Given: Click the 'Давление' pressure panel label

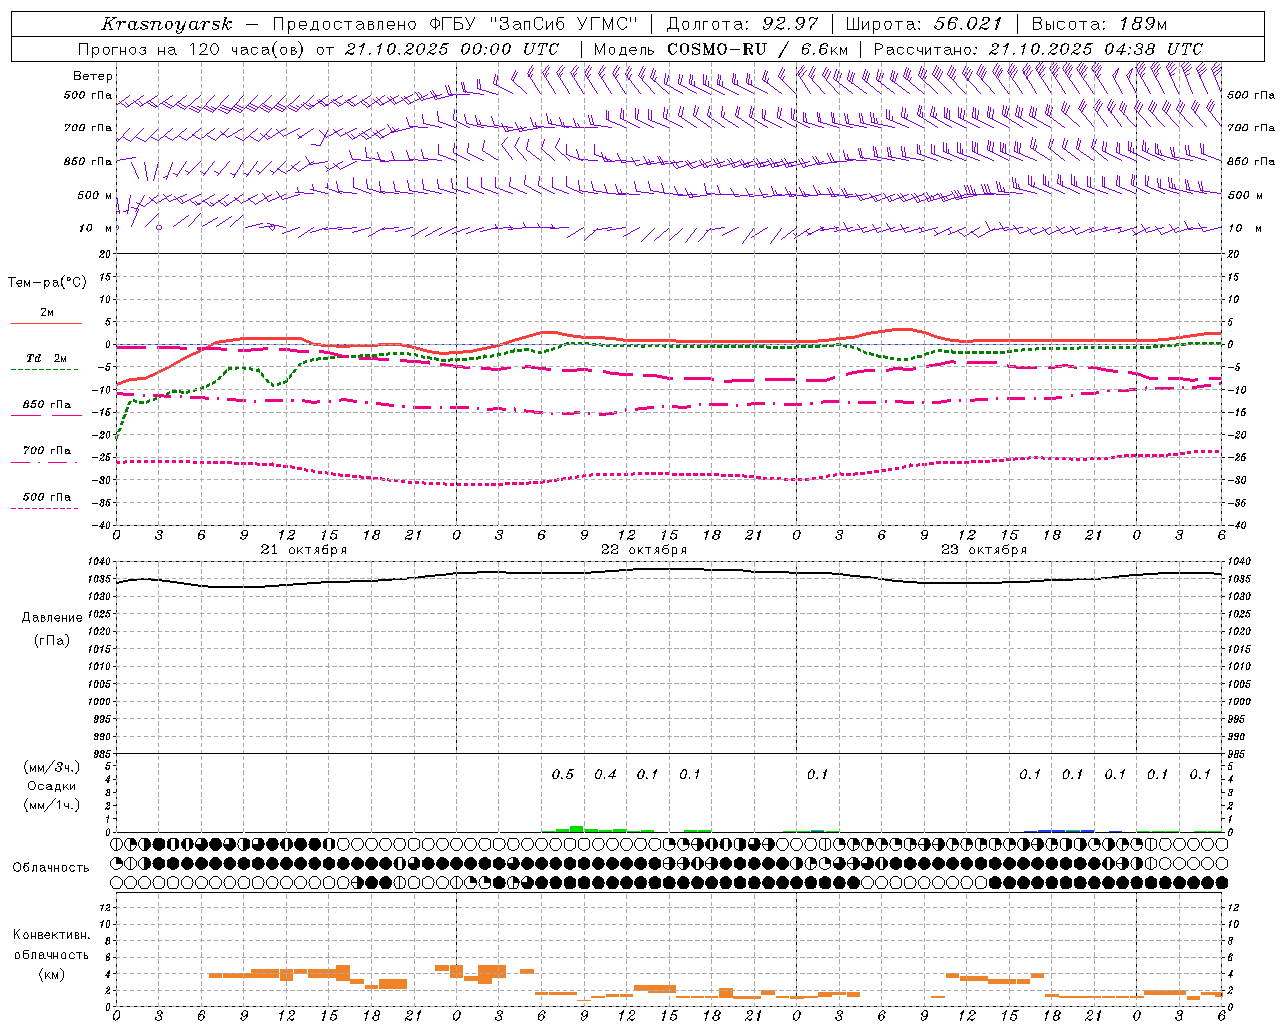Looking at the screenshot, I should pyautogui.click(x=52, y=618).
